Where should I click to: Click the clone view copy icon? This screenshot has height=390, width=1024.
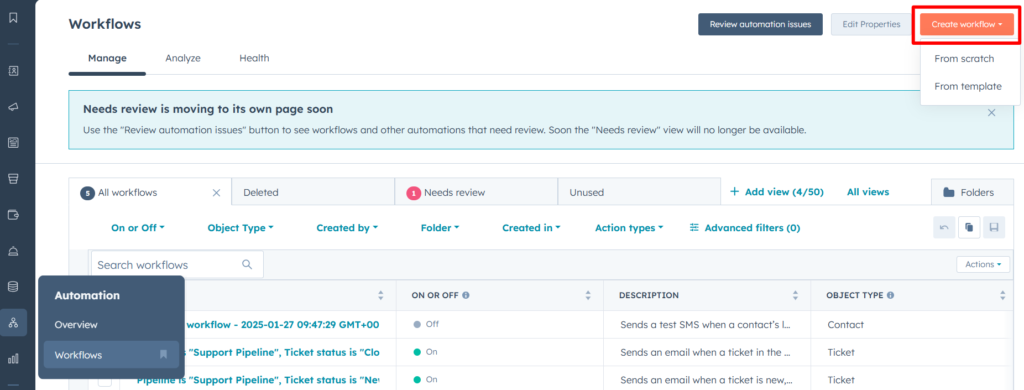[969, 227]
